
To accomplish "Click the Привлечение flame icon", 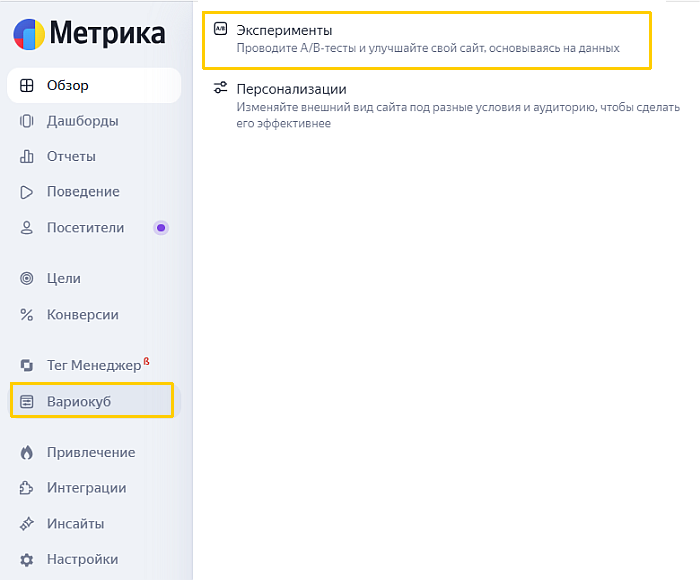I will [27, 452].
